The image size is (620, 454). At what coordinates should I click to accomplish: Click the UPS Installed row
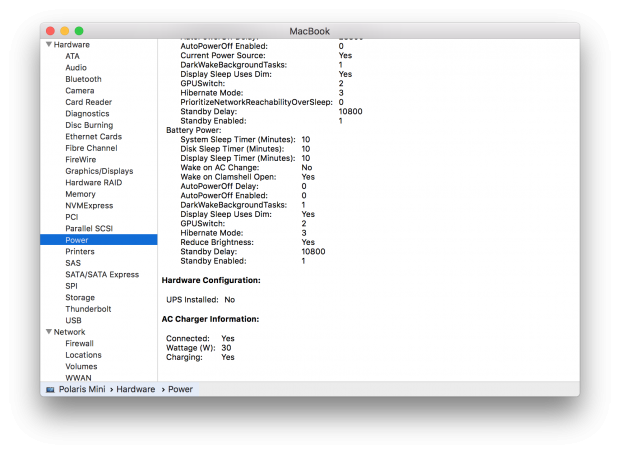200,300
